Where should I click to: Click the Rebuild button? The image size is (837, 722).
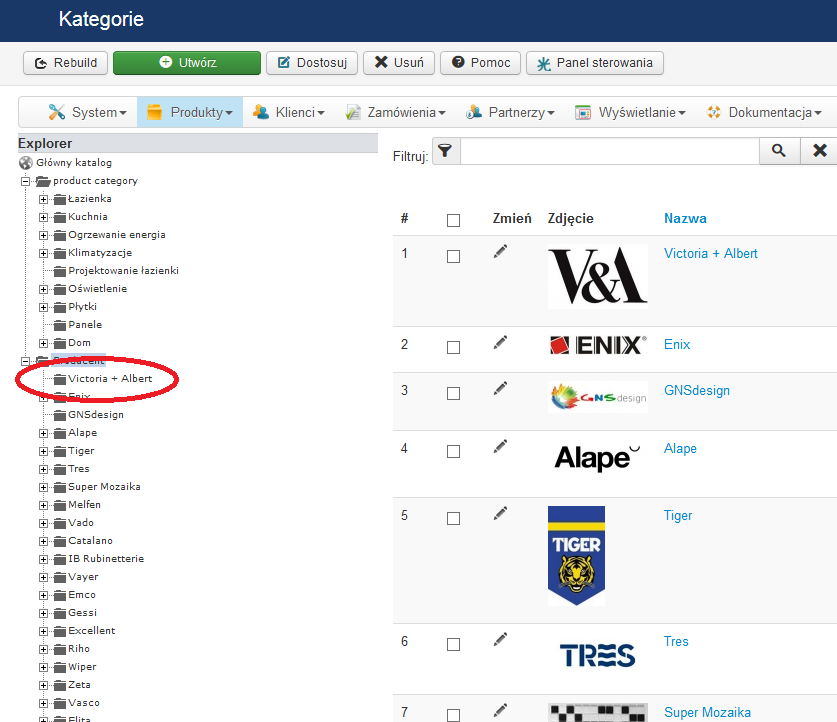pyautogui.click(x=66, y=63)
